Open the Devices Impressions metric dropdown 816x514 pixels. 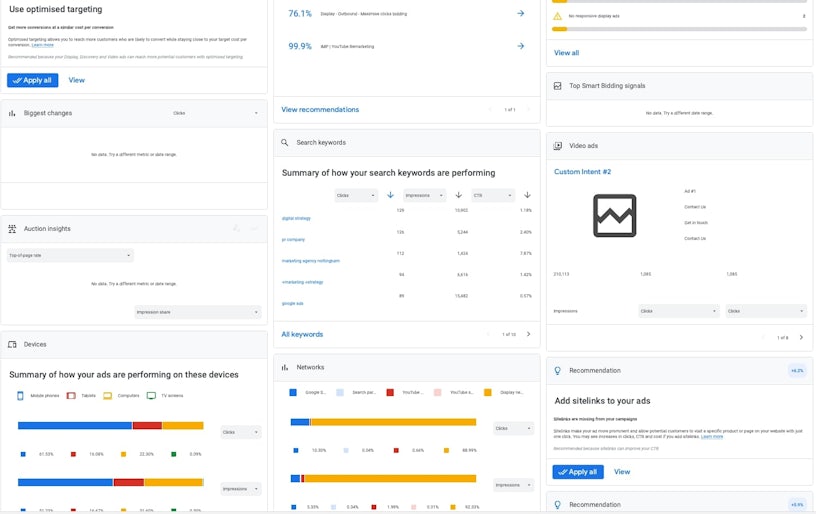(x=241, y=489)
